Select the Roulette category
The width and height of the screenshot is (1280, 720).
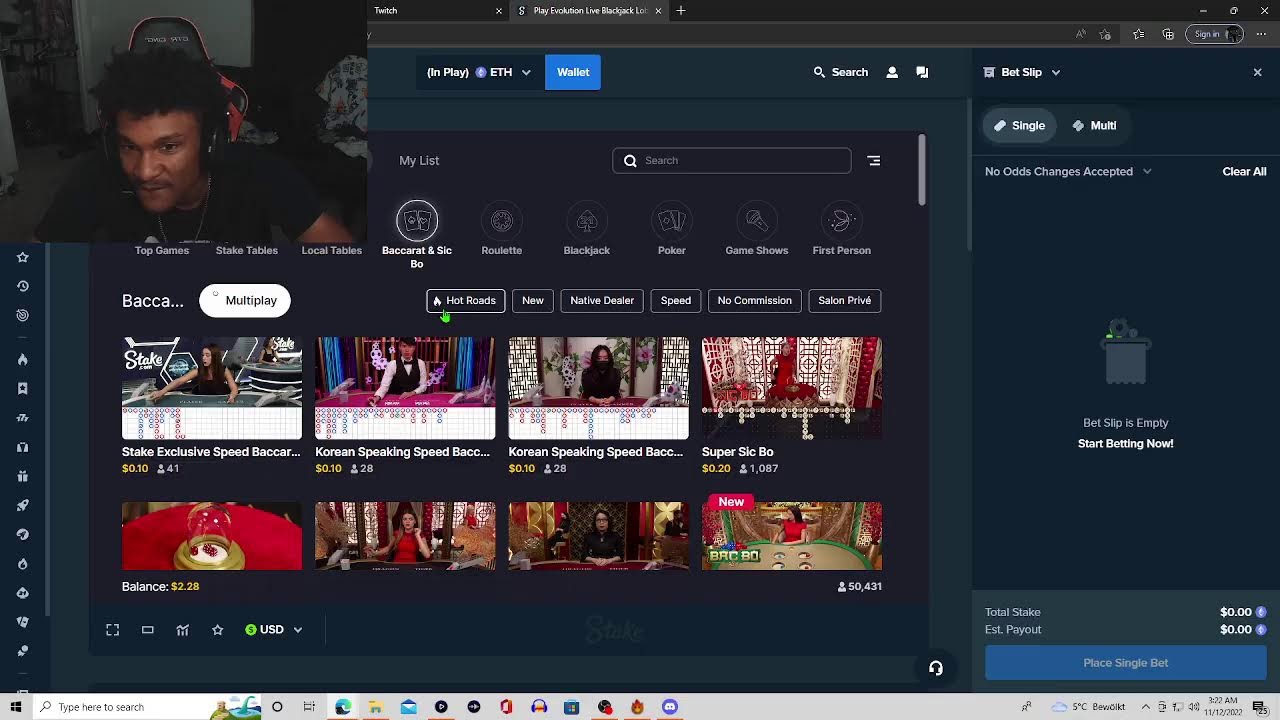[502, 229]
